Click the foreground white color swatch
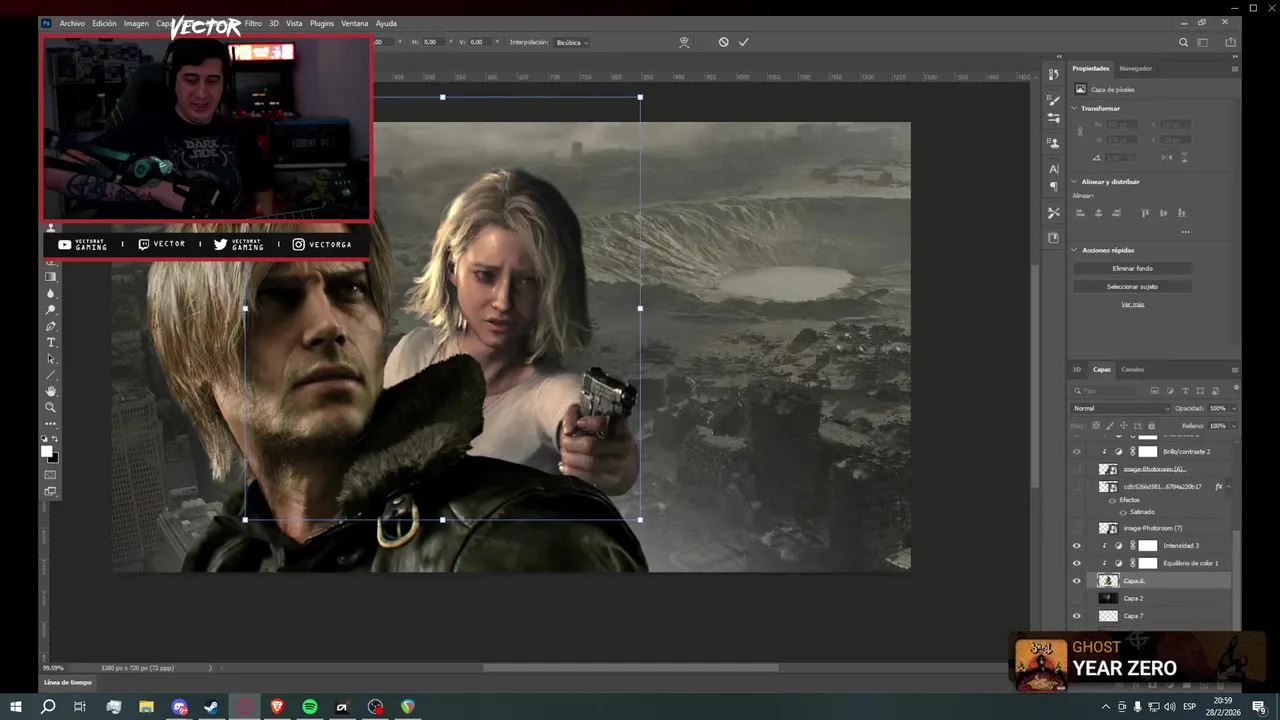1280x720 pixels. [46, 452]
